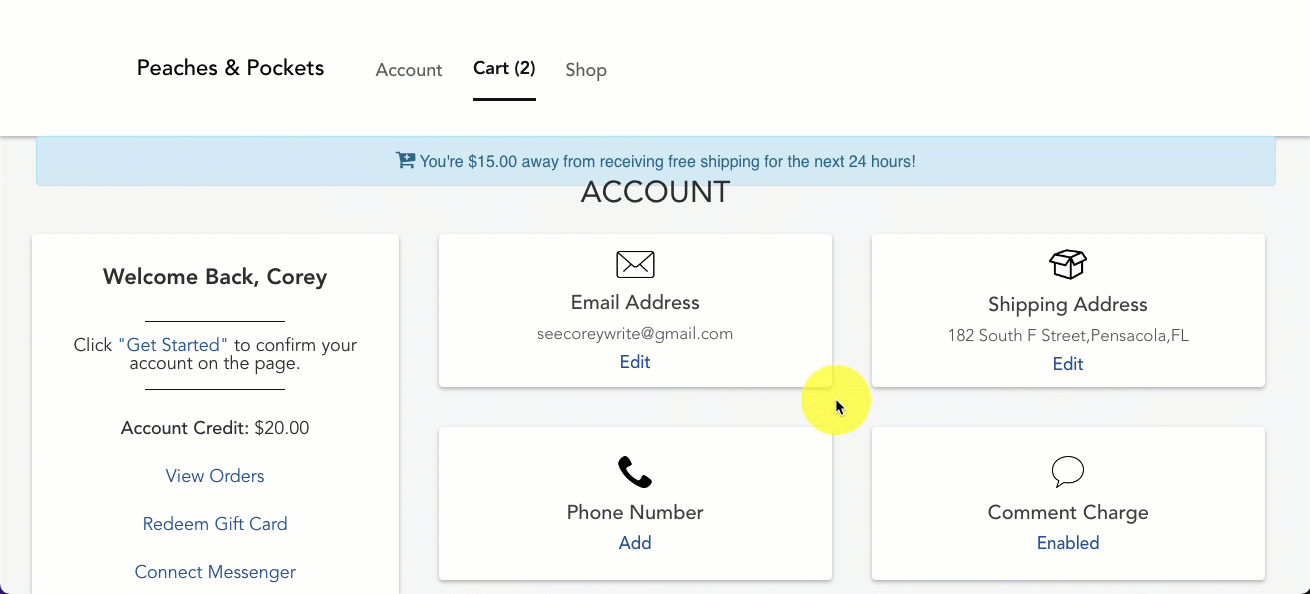
Task: Open the Cart (2) tab
Action: pos(504,68)
